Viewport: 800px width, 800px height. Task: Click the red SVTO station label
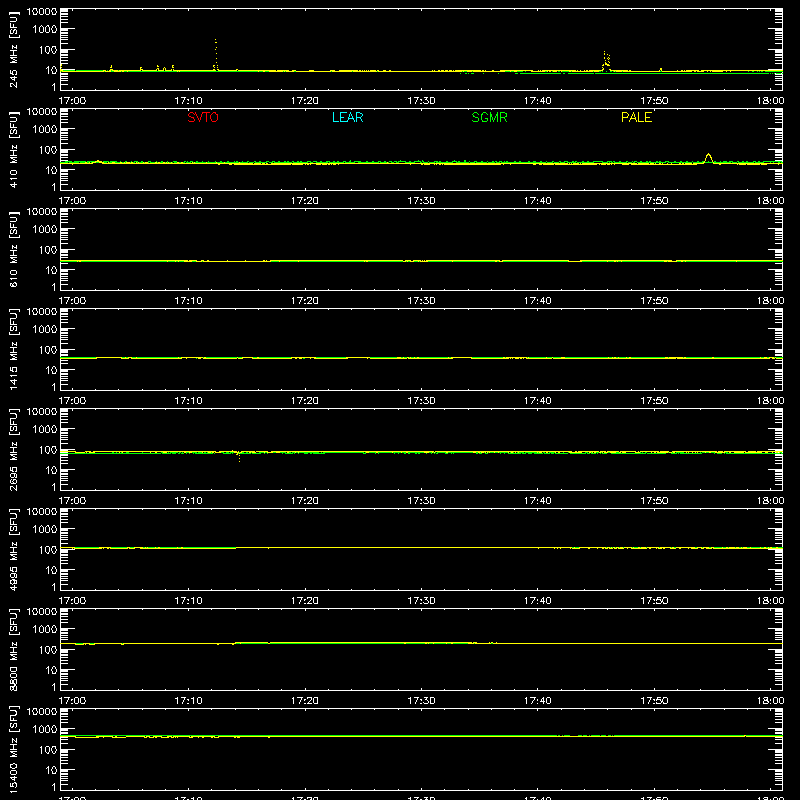[x=203, y=117]
